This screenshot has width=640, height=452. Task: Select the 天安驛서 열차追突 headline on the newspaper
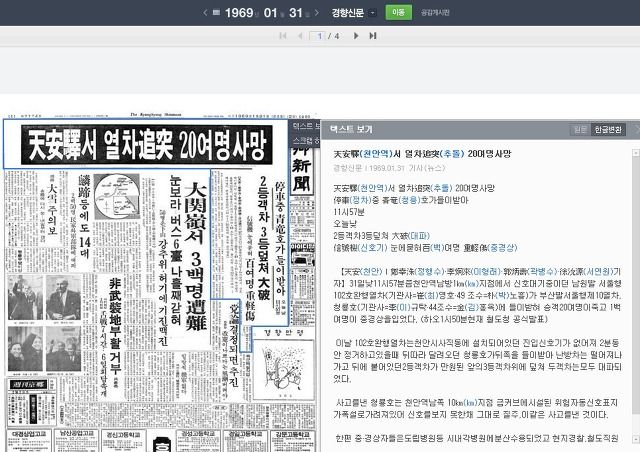[147, 145]
